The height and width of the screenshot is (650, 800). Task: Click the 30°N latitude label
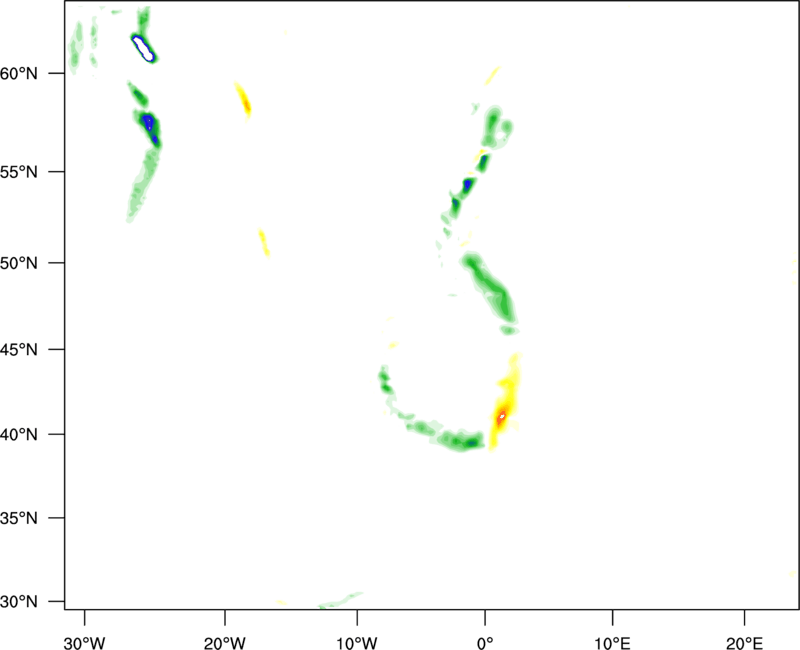pyautogui.click(x=19, y=602)
